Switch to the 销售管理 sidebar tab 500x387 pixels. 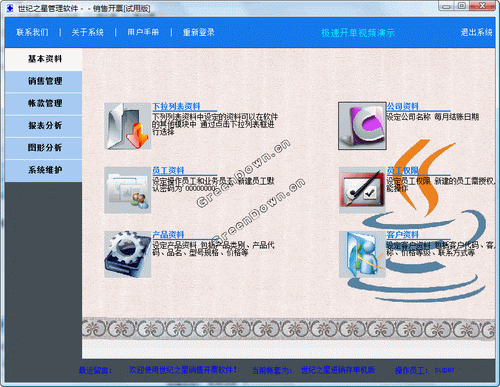(44, 81)
